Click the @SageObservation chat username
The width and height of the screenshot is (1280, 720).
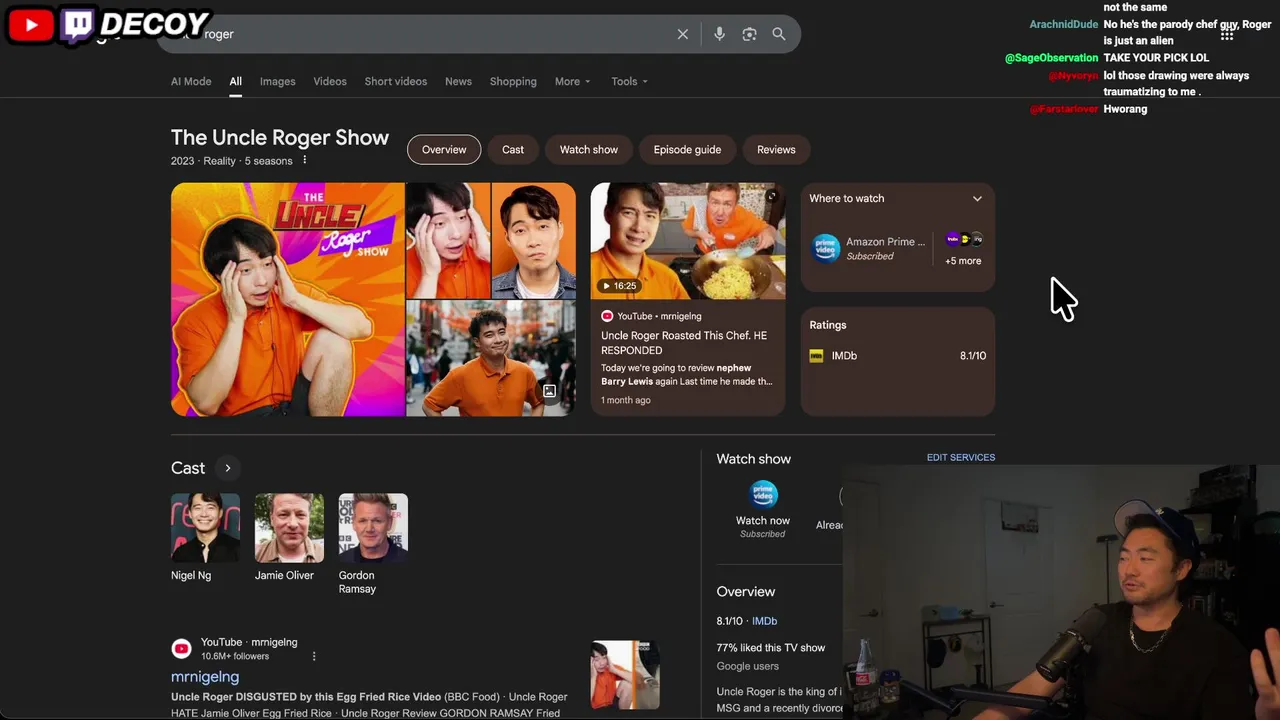1051,58
